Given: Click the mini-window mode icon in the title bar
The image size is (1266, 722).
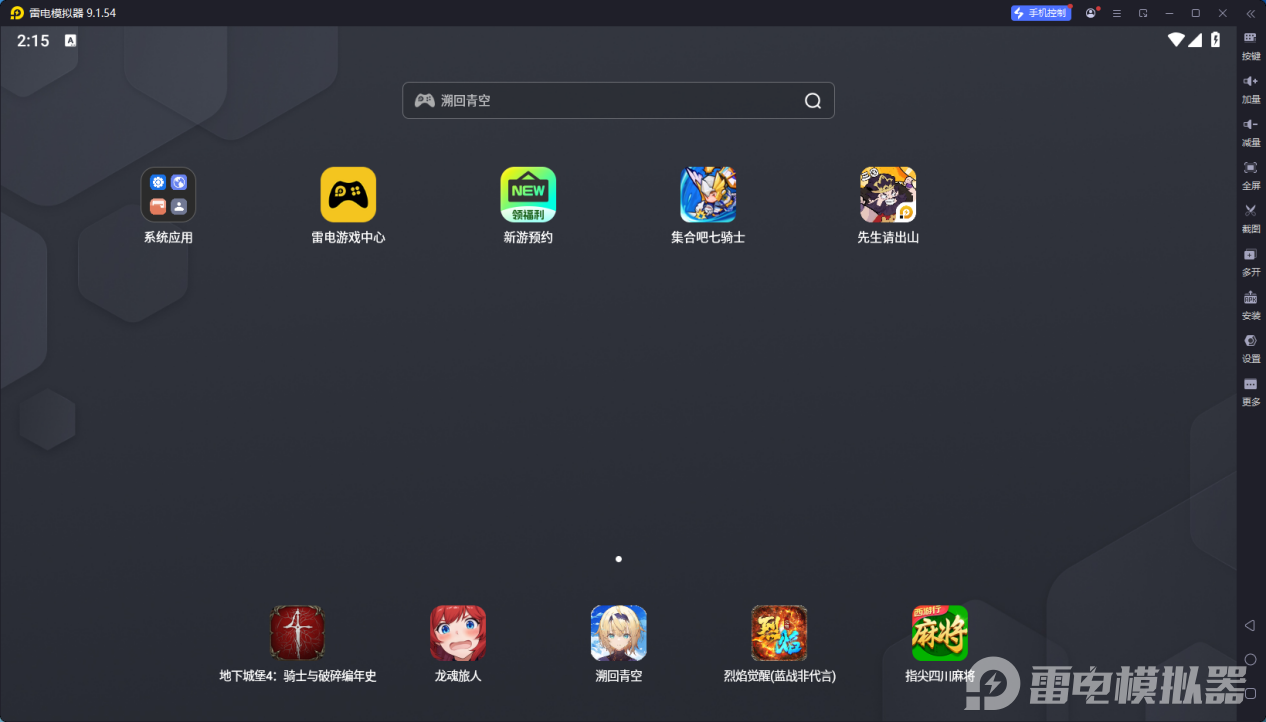Looking at the screenshot, I should (1143, 13).
